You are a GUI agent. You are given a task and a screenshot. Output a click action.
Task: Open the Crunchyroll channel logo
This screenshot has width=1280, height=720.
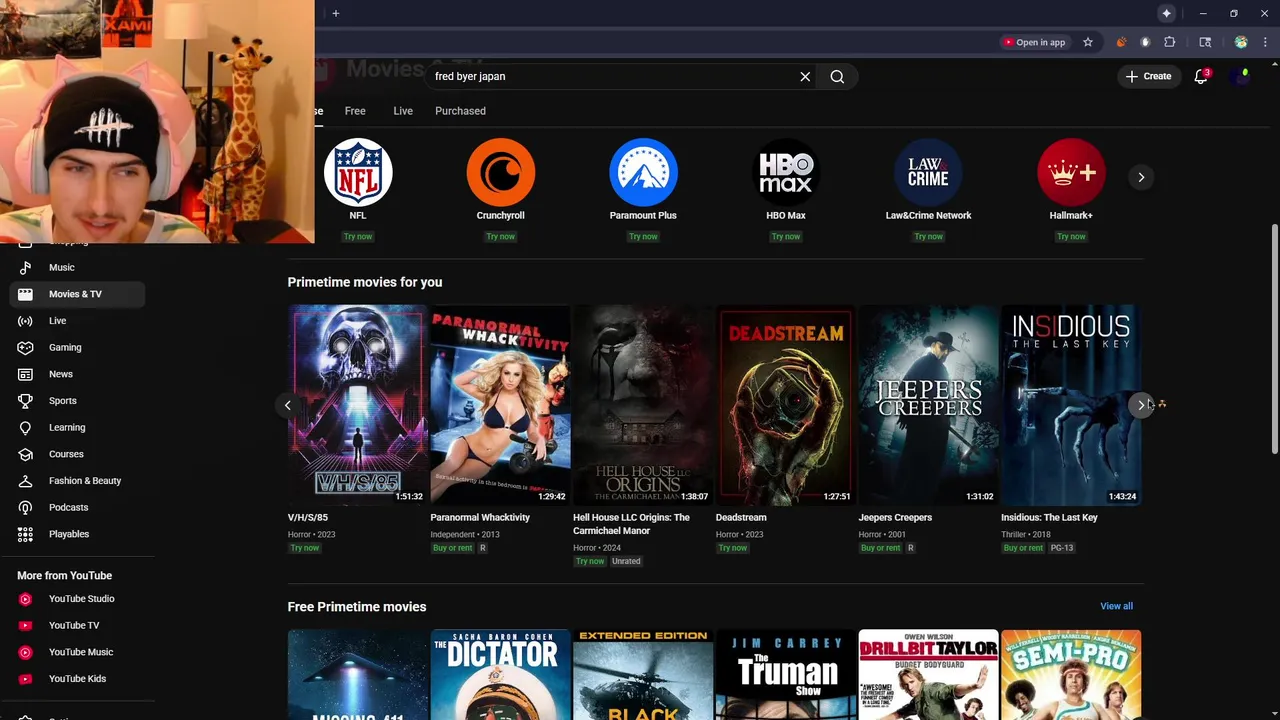500,173
